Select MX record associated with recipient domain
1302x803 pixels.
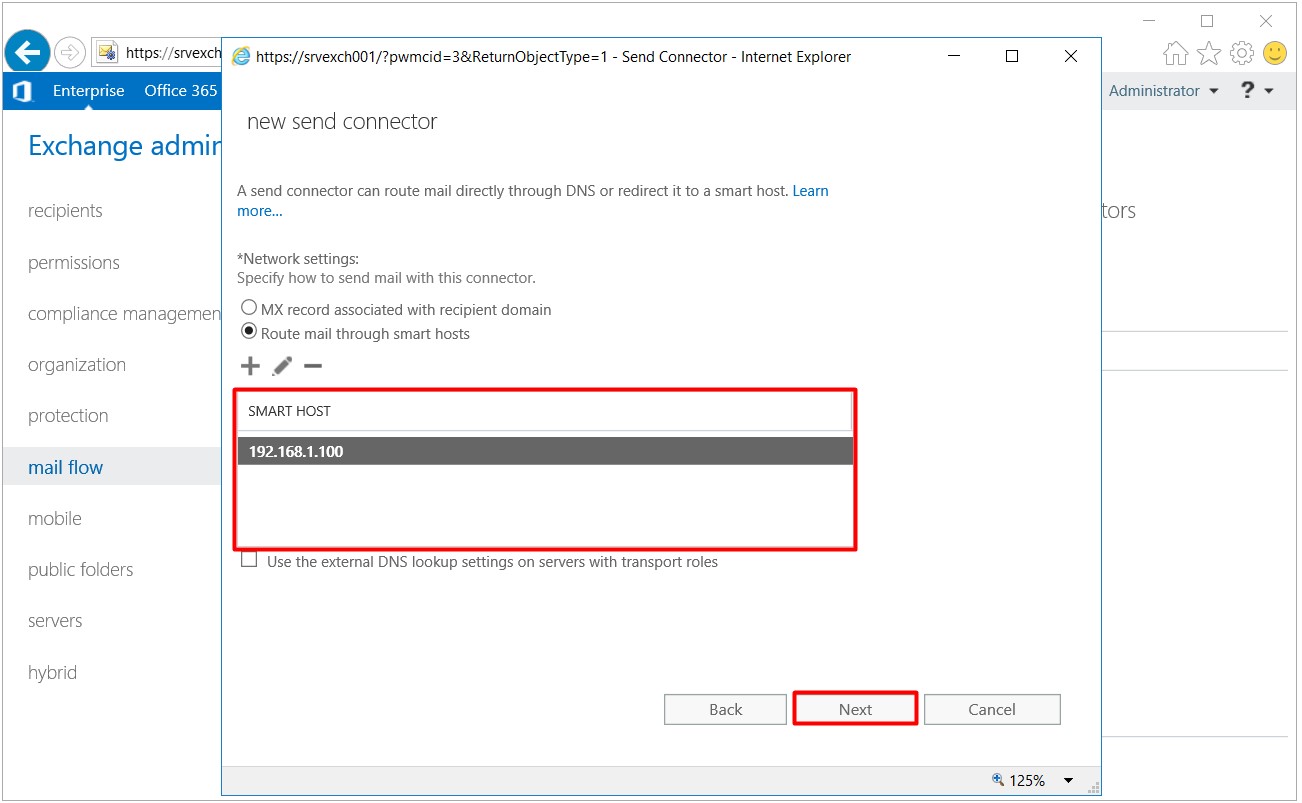249,309
